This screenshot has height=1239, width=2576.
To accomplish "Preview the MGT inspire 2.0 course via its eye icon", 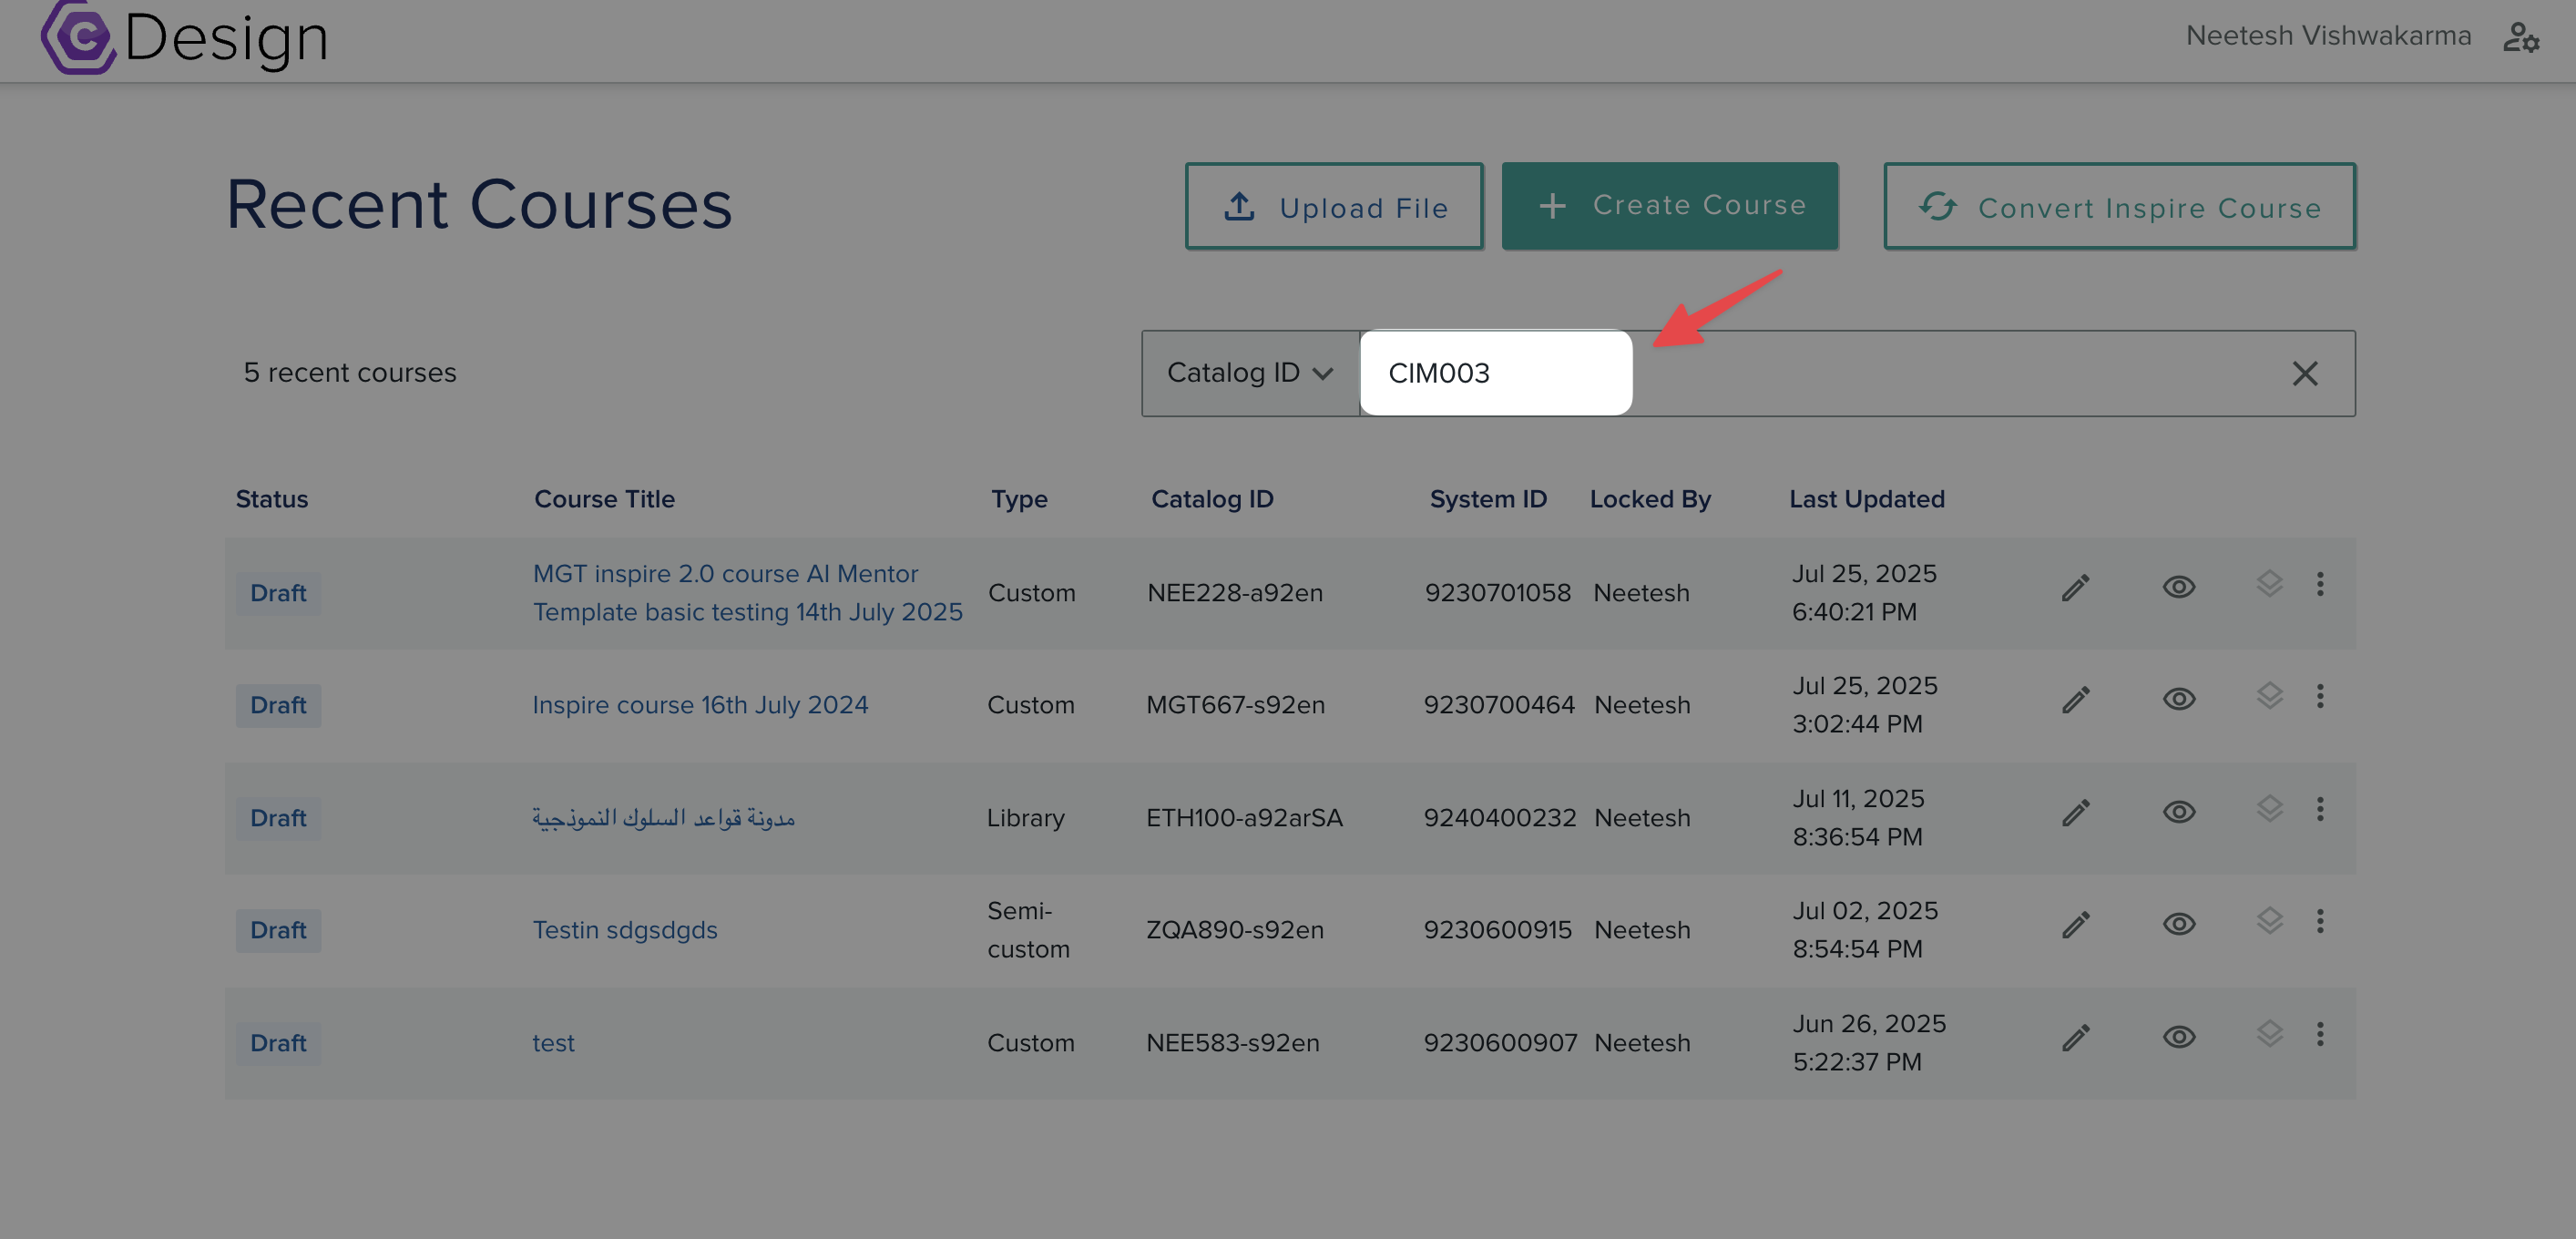I will pyautogui.click(x=2178, y=587).
